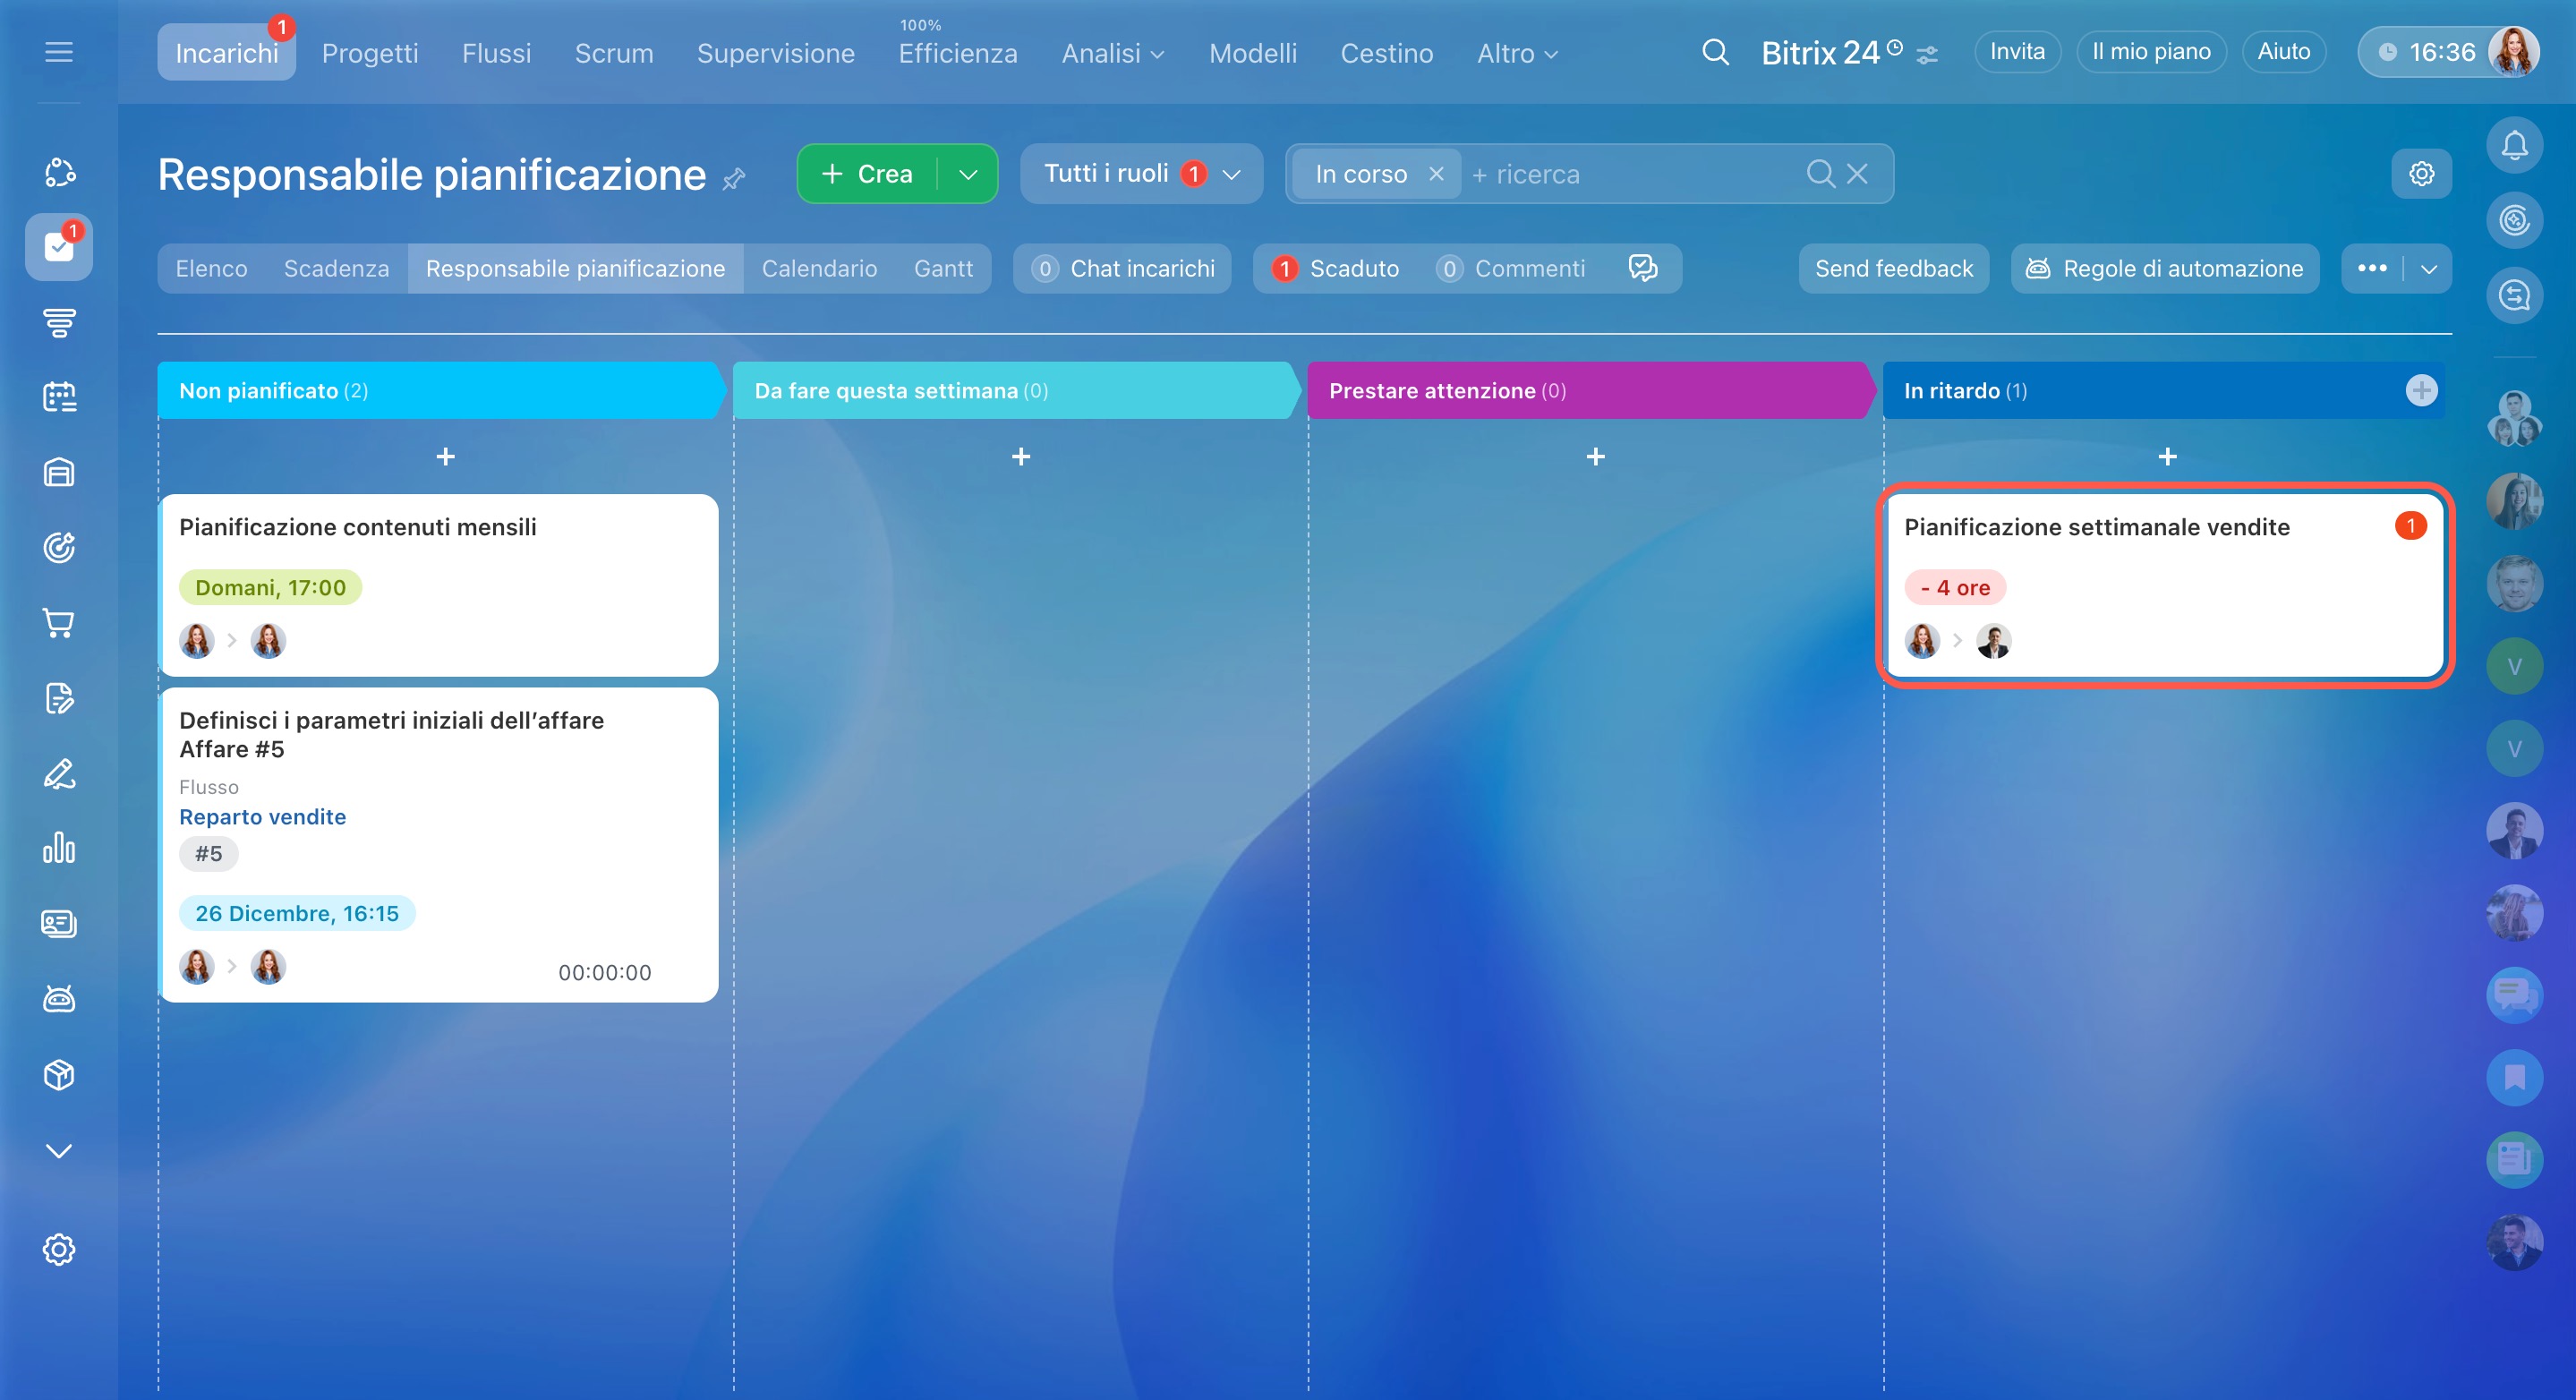Screen dimensions: 2576x1400
Task: Remove the In corso filter chip
Action: click(x=1436, y=174)
